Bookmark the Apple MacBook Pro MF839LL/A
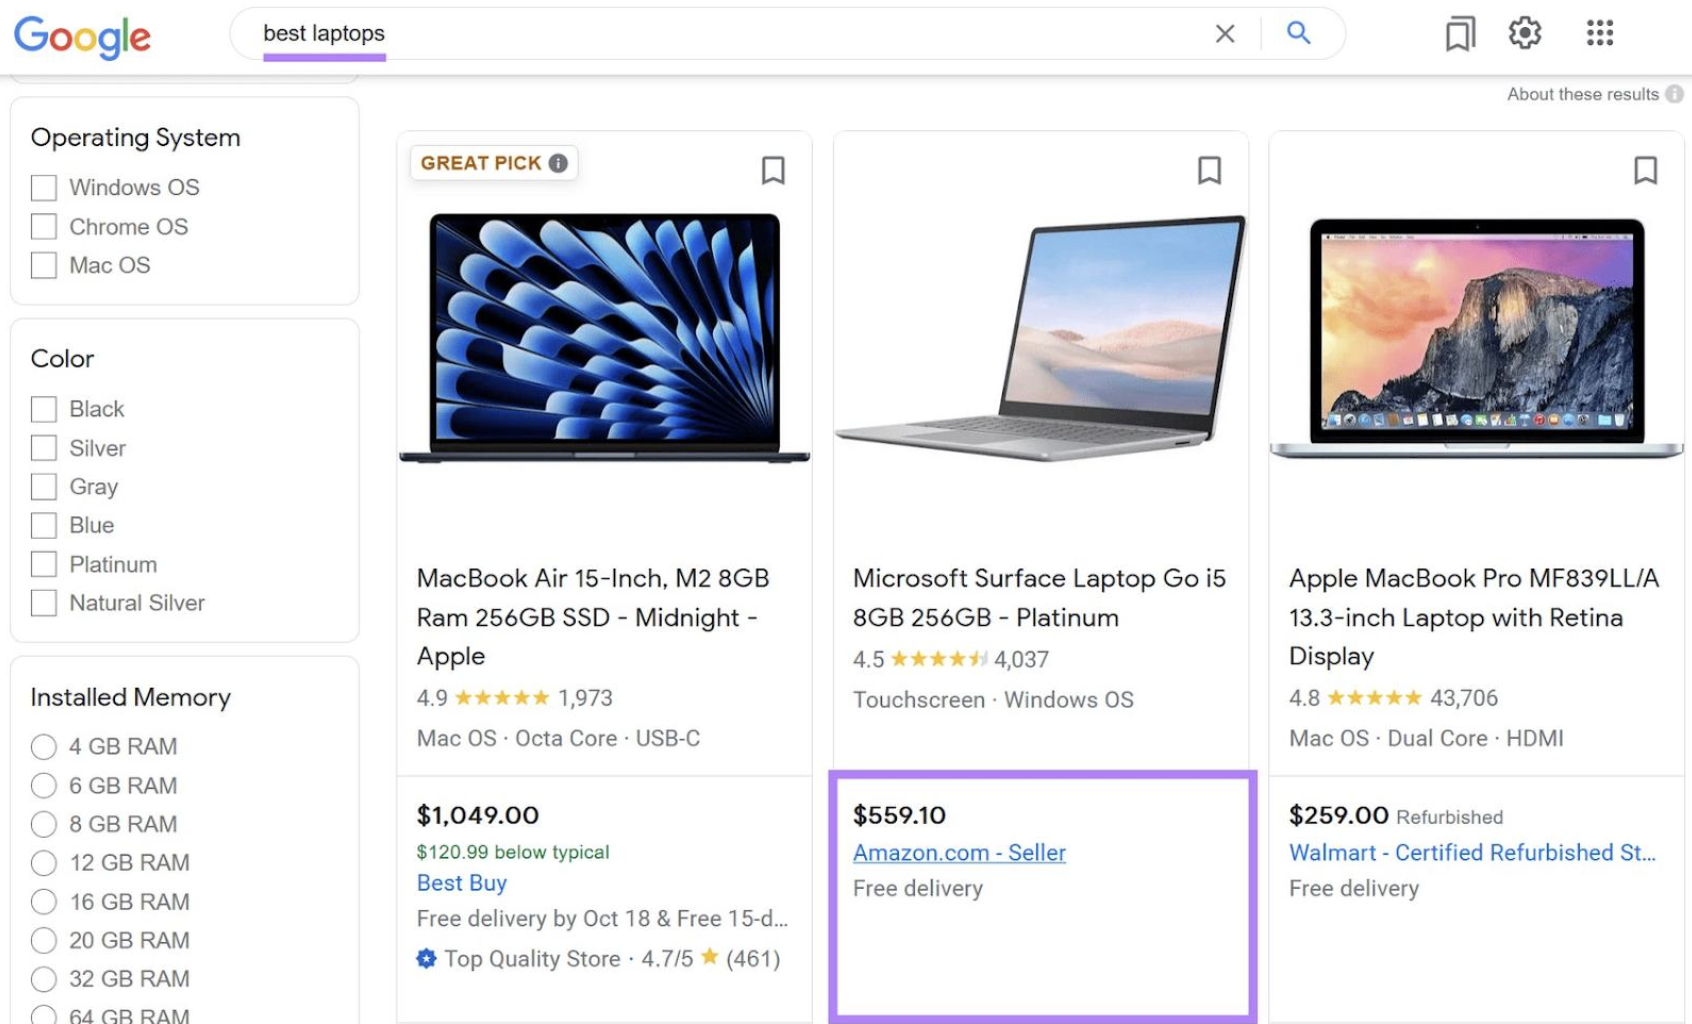The width and height of the screenshot is (1692, 1024). coord(1645,170)
